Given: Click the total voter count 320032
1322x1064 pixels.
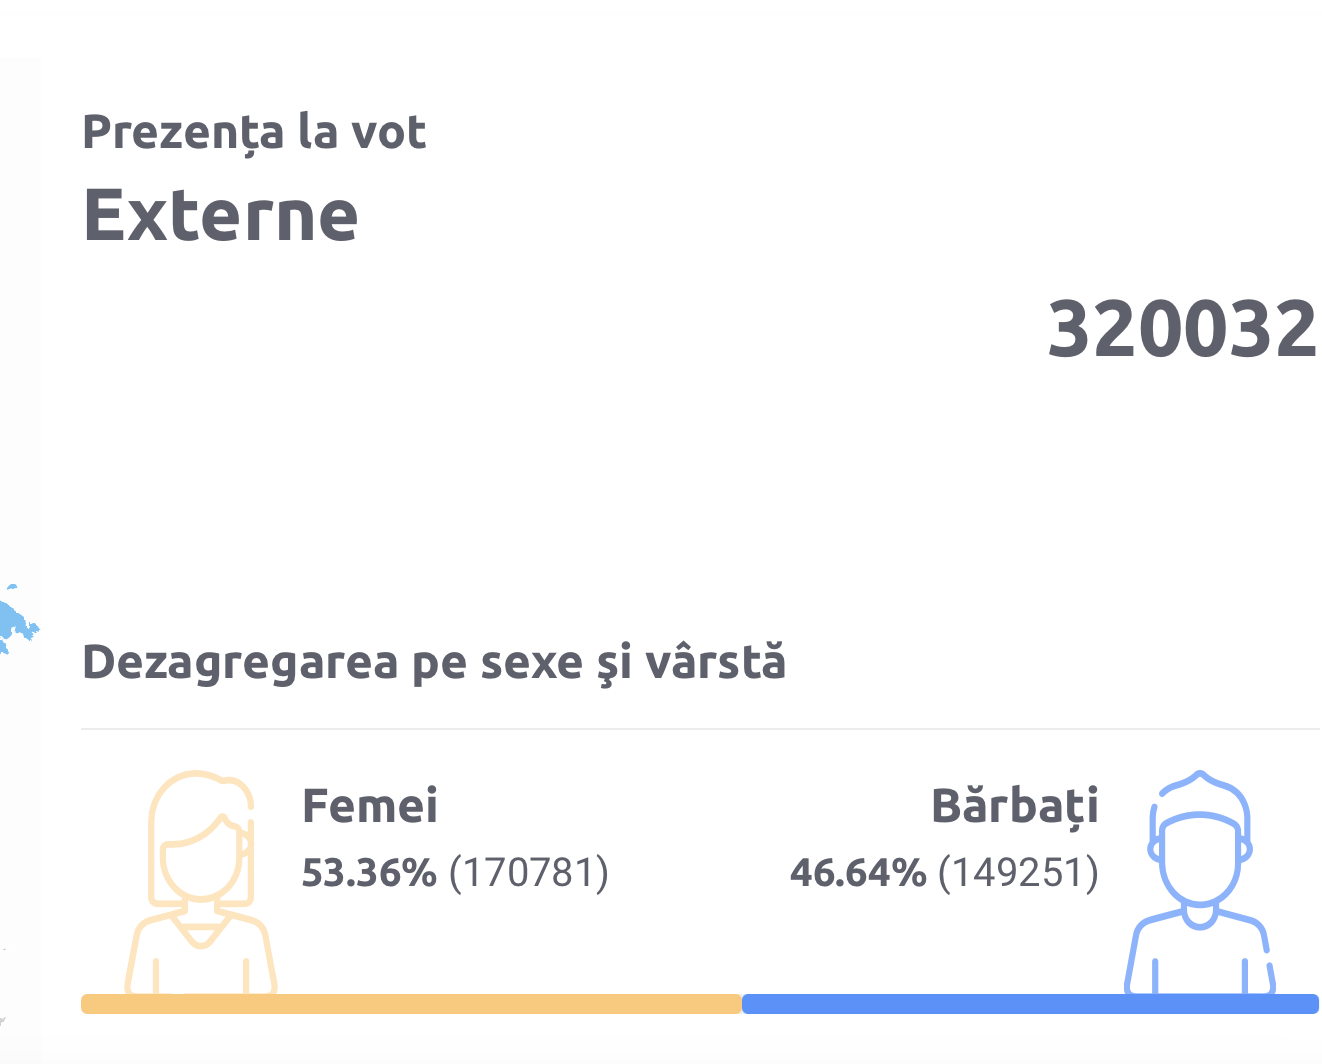Looking at the screenshot, I should coord(1183,329).
